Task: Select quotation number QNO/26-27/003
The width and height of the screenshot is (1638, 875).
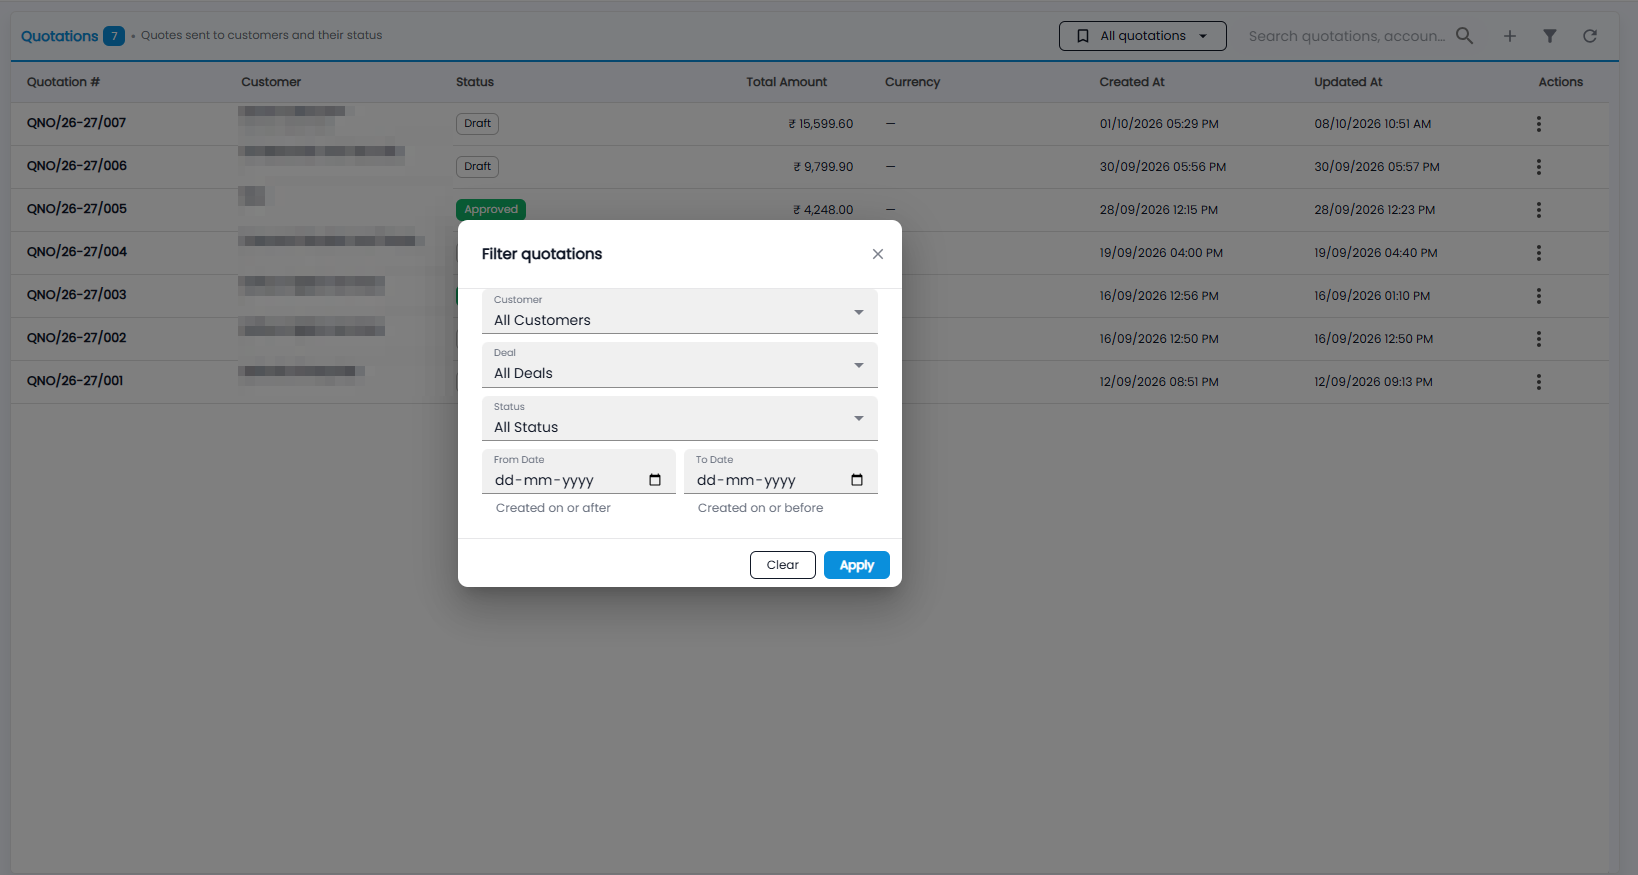Action: tap(77, 295)
